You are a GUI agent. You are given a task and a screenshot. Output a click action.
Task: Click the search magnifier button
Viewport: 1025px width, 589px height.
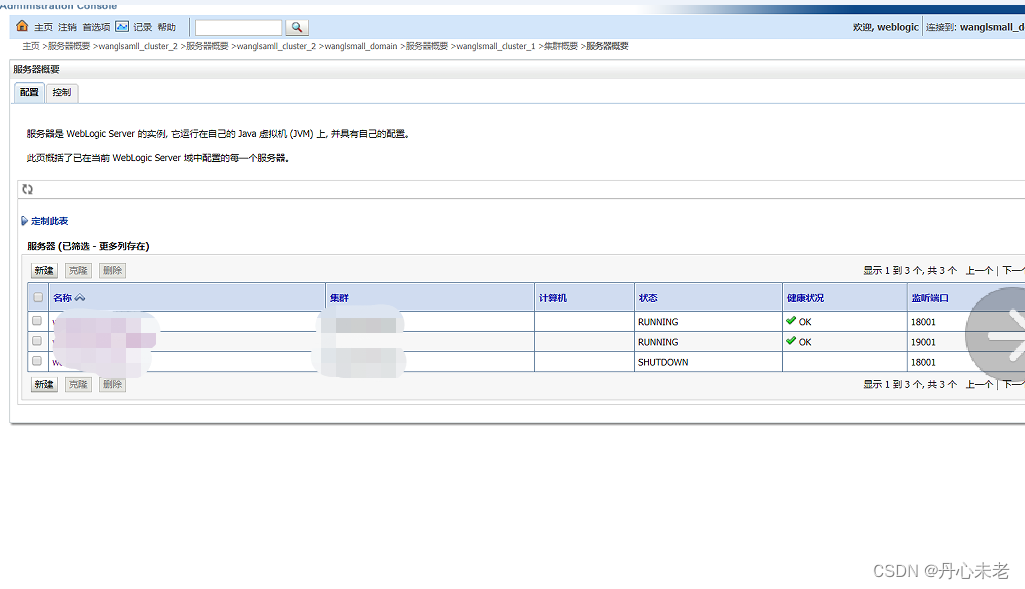click(x=297, y=27)
